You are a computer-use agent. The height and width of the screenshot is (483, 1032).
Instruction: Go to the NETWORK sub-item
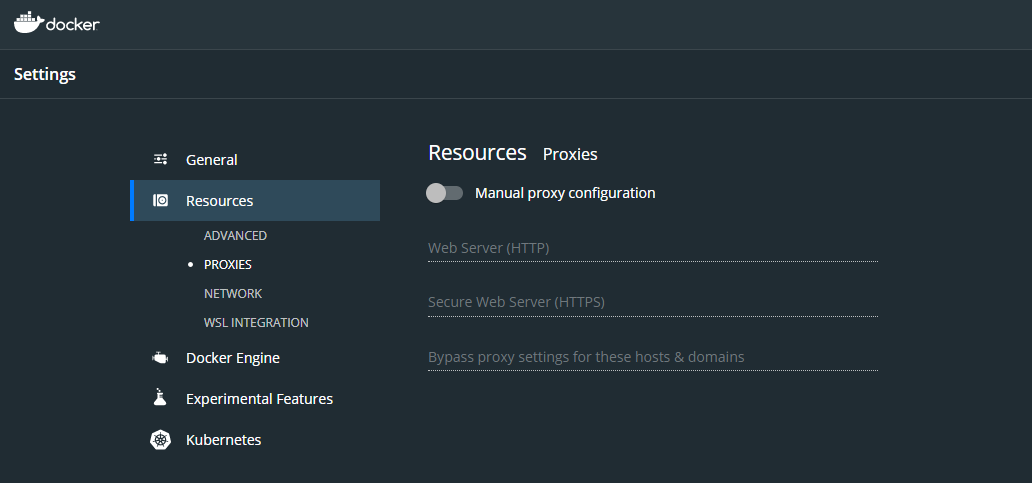point(233,293)
